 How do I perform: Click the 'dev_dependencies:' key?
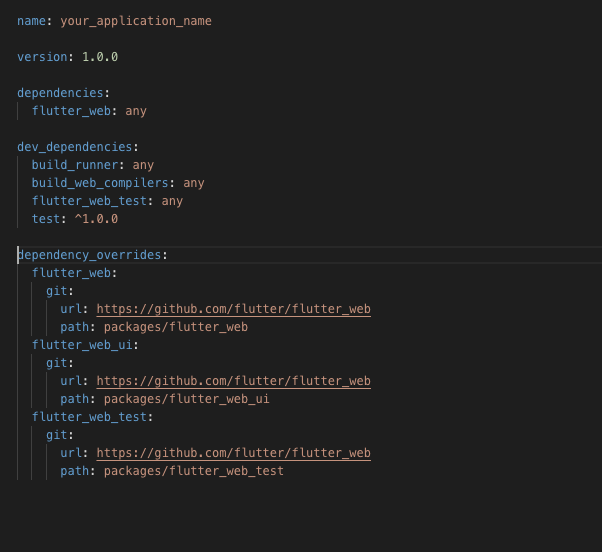[x=78, y=147]
